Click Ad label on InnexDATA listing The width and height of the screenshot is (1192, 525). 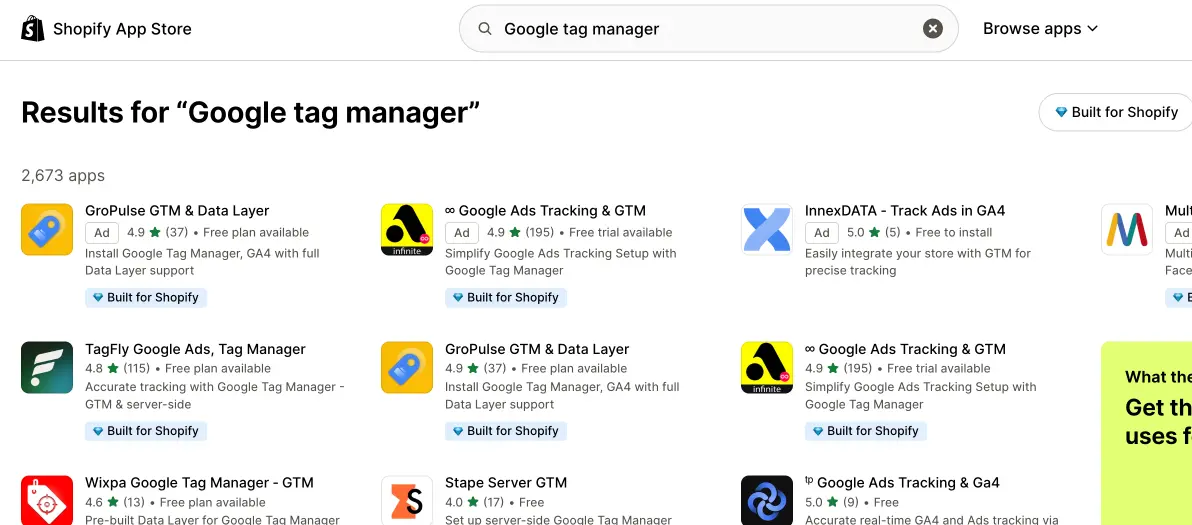(822, 232)
